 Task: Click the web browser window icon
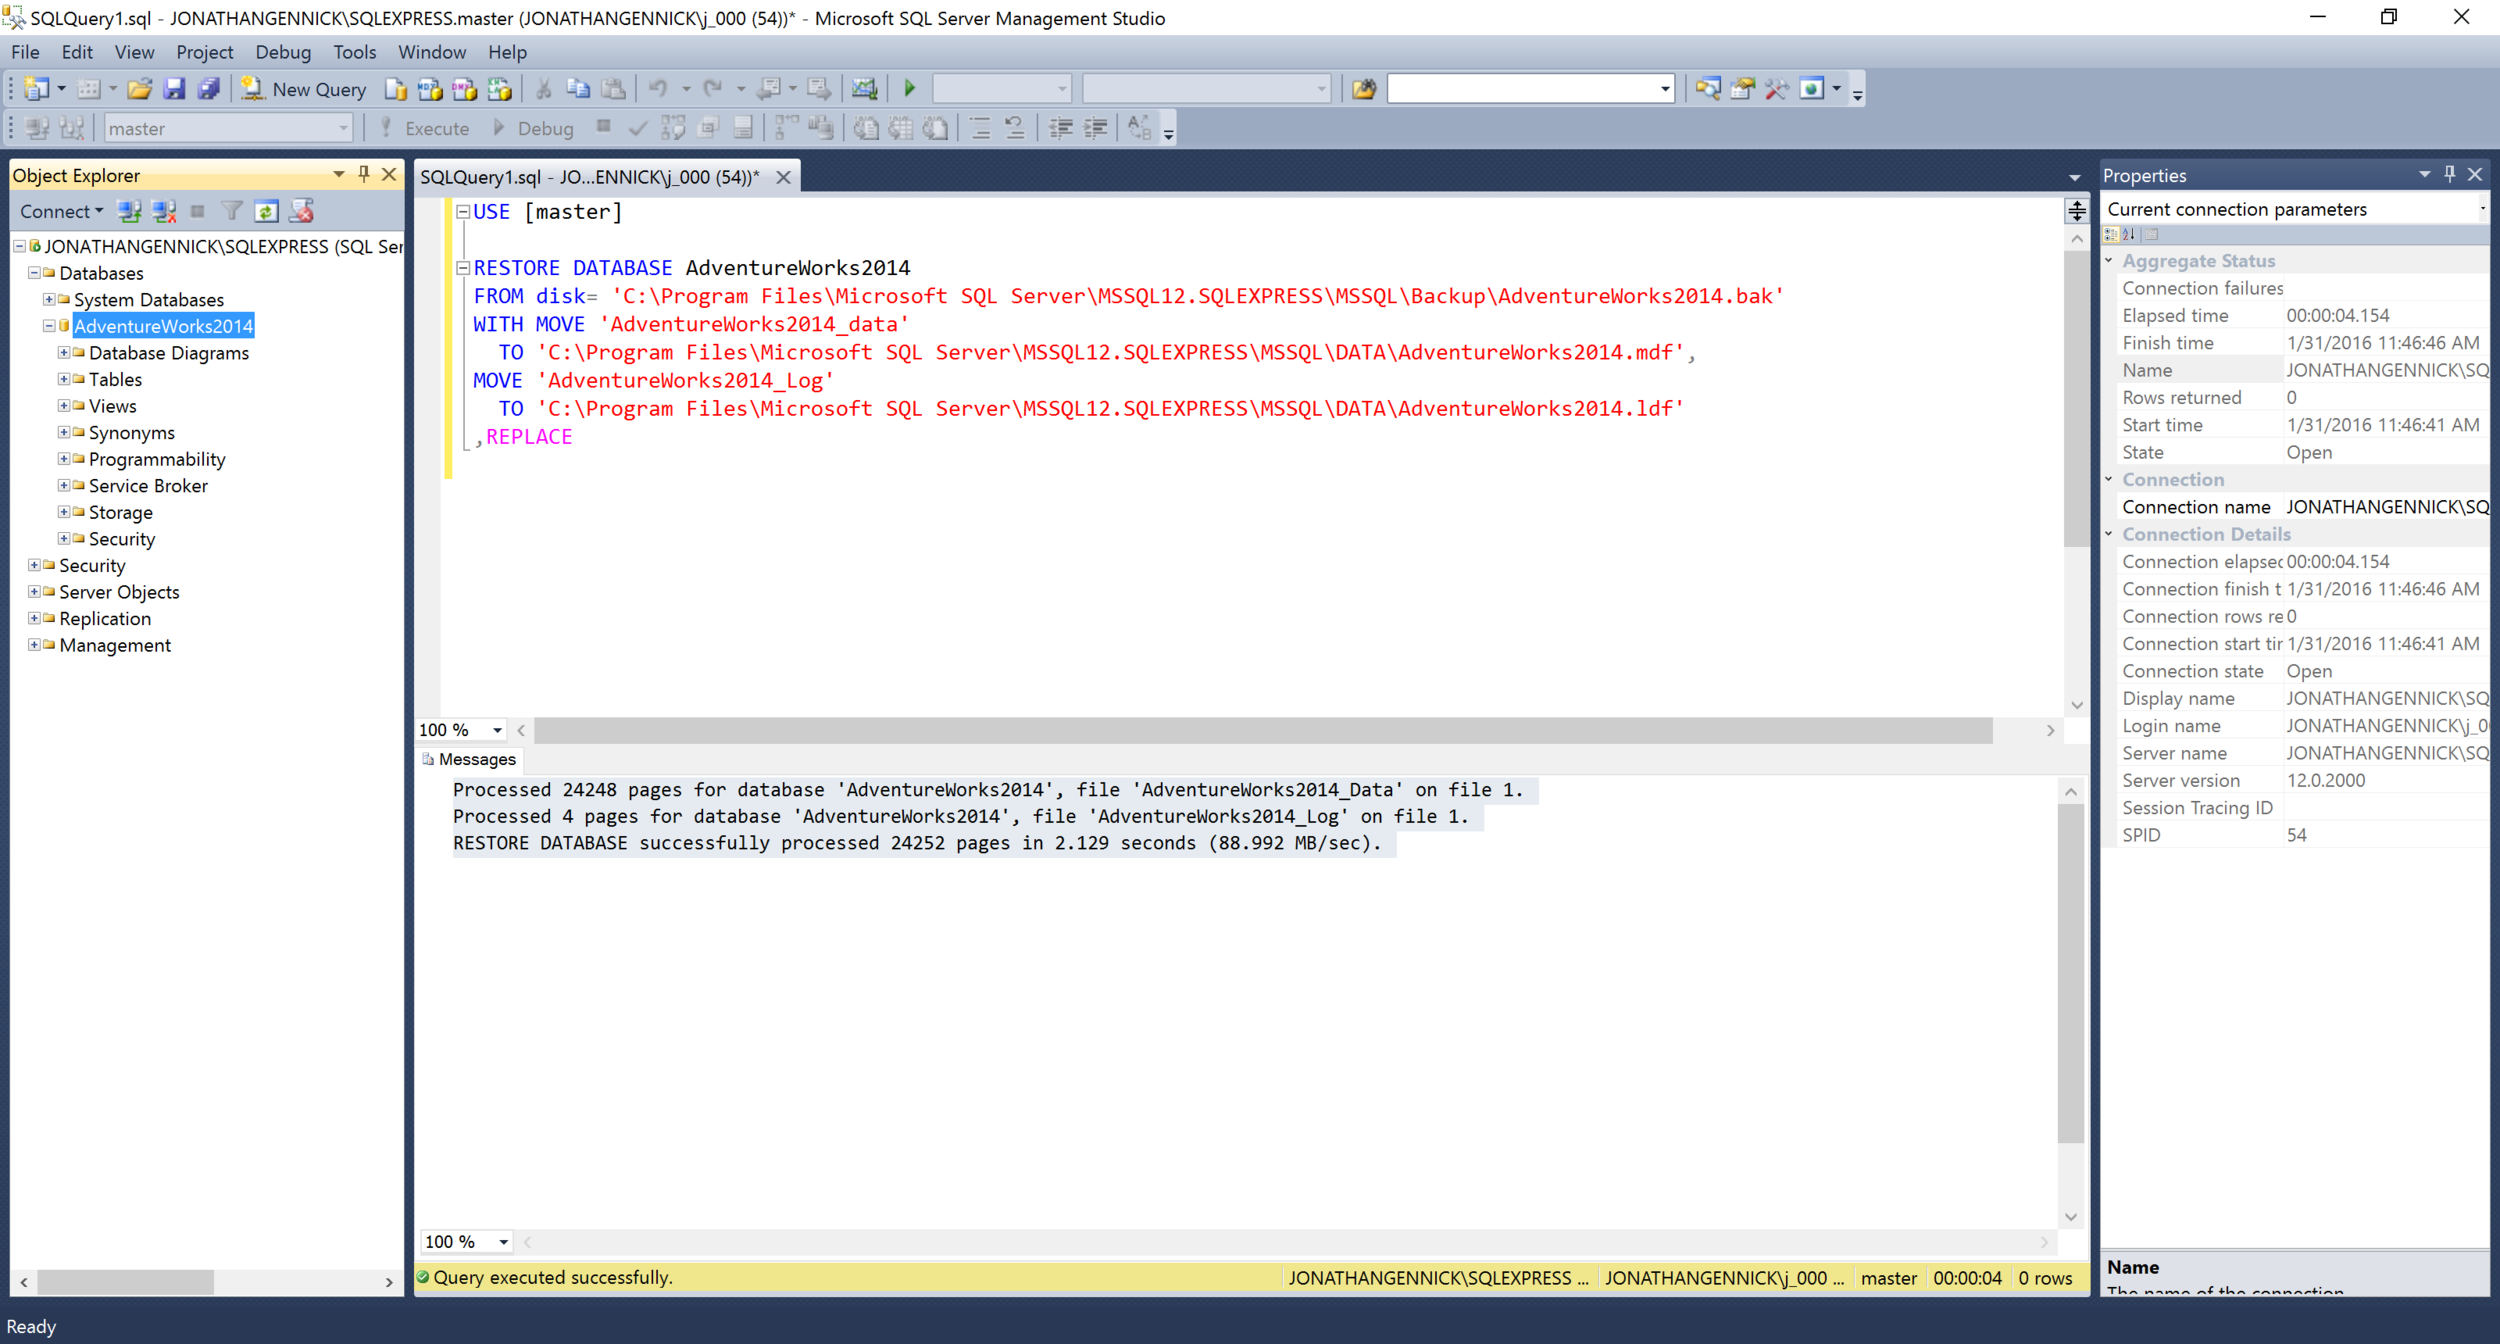pos(1811,89)
